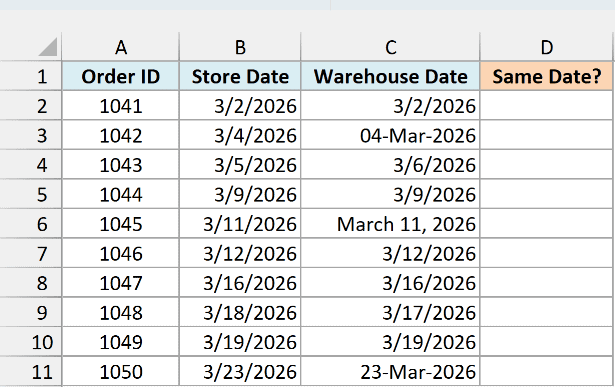The width and height of the screenshot is (615, 387).
Task: Select row 3 header
Action: (x=31, y=135)
